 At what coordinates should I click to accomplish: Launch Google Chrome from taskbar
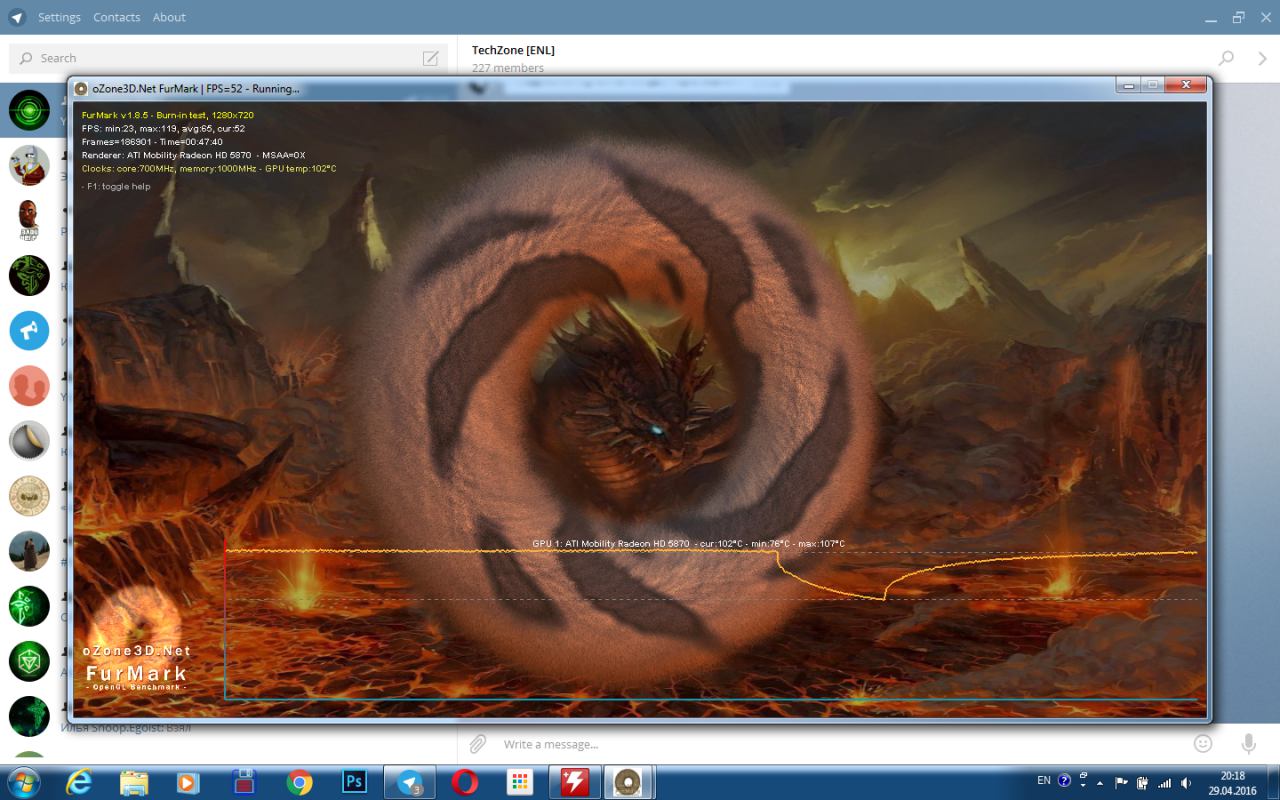pos(299,782)
